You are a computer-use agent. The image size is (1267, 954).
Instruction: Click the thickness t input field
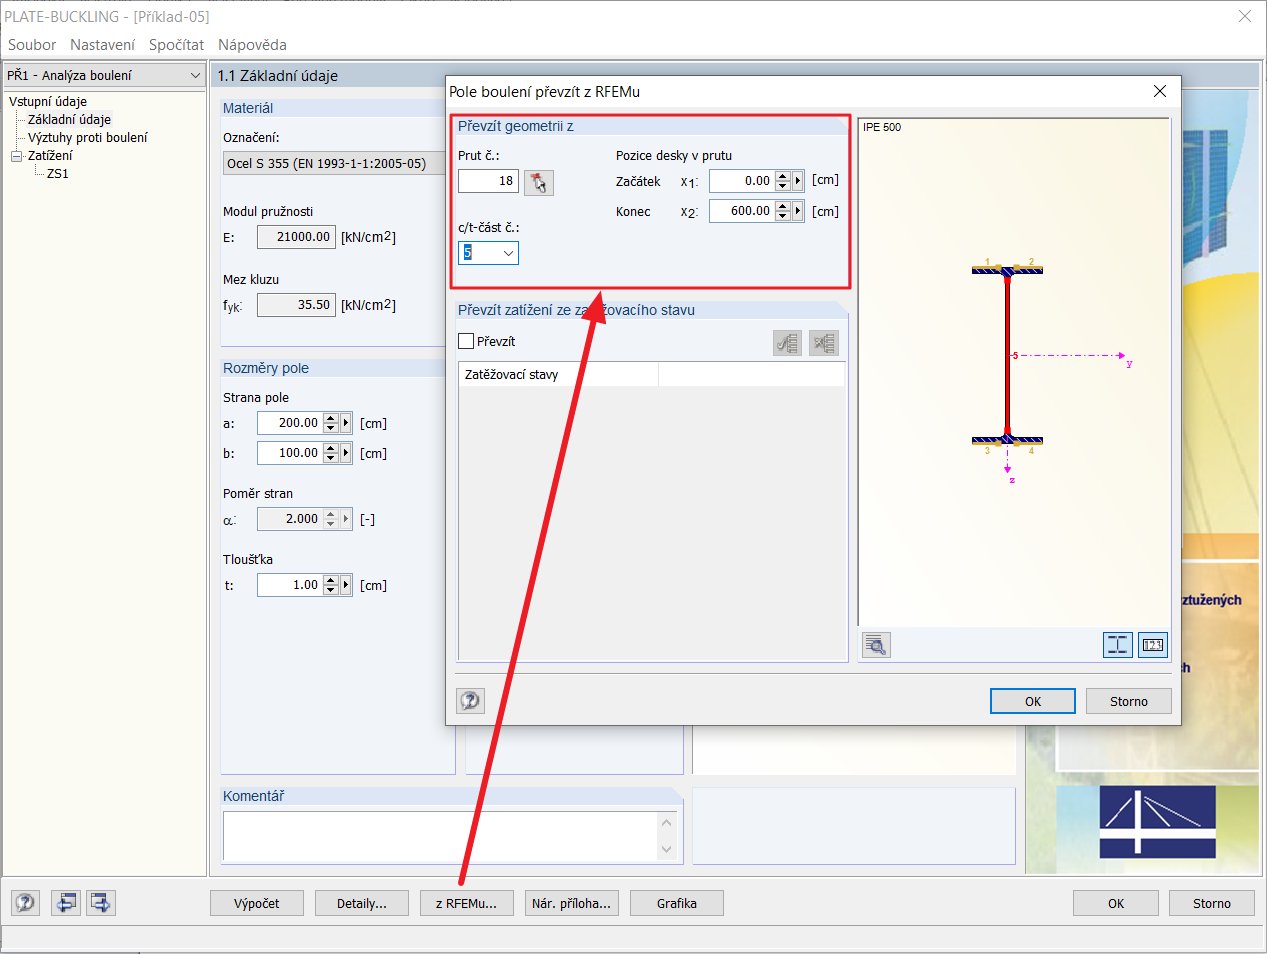coord(290,585)
